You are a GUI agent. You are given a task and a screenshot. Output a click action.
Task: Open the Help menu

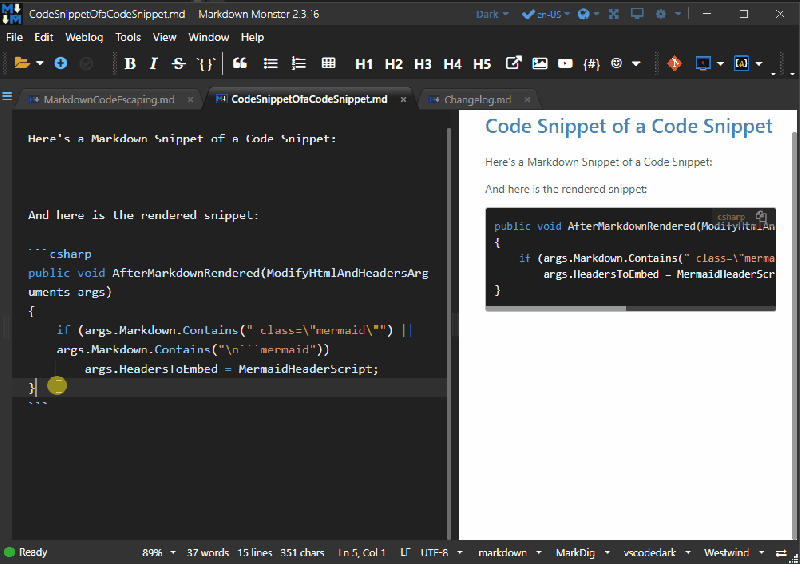click(253, 37)
